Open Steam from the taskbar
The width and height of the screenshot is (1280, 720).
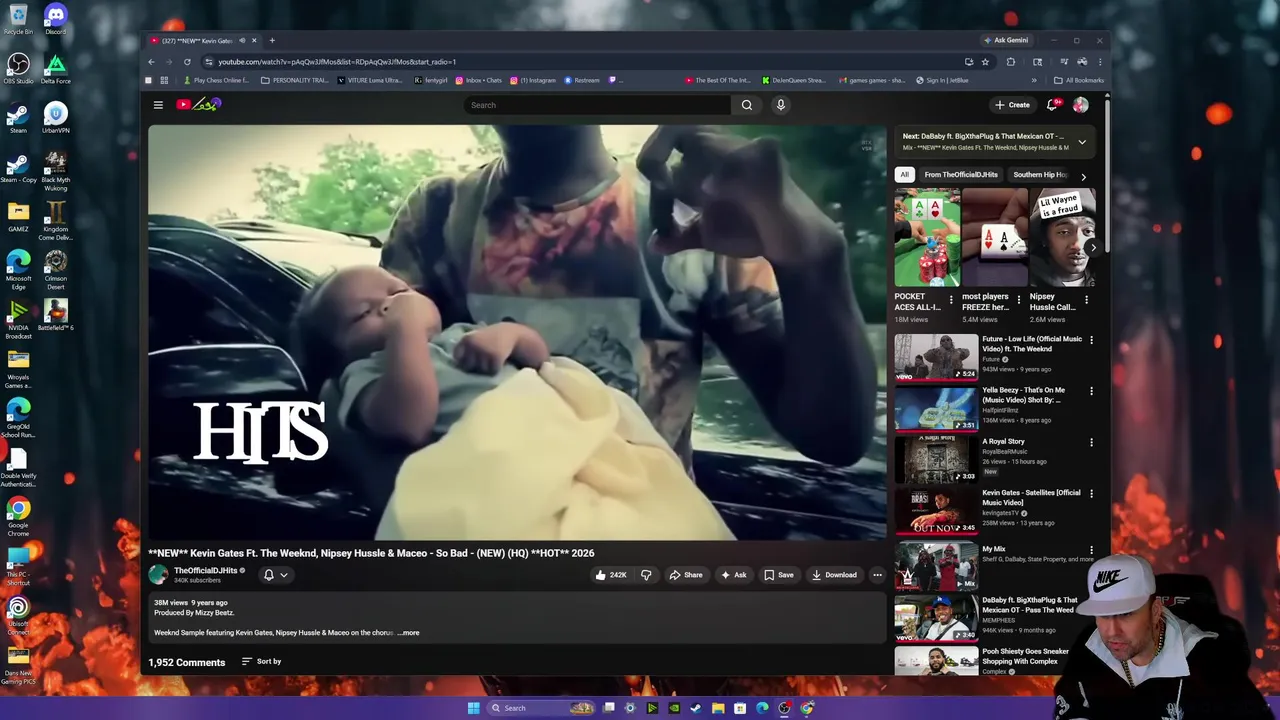pyautogui.click(x=696, y=708)
